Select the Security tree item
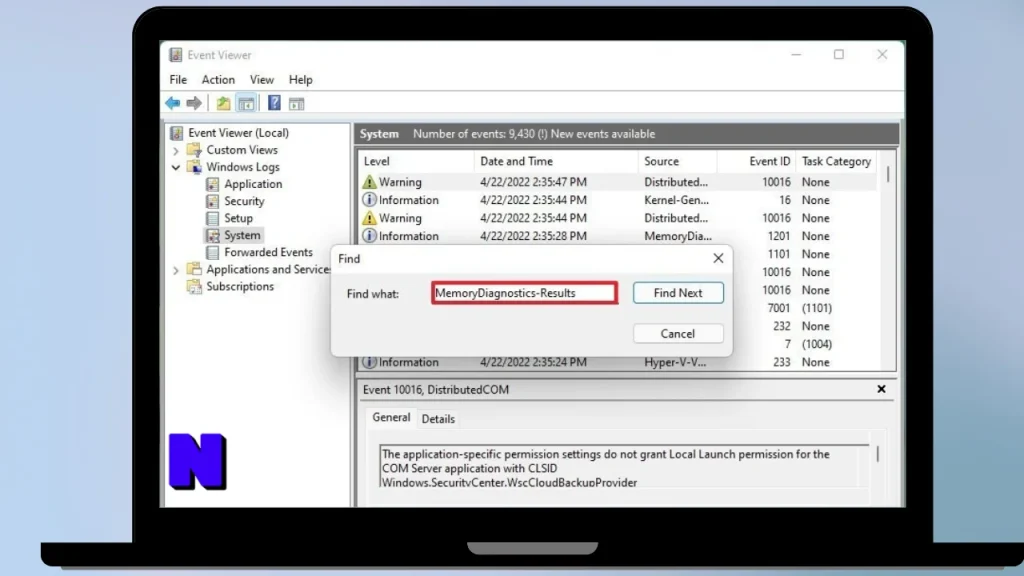 [x=244, y=201]
